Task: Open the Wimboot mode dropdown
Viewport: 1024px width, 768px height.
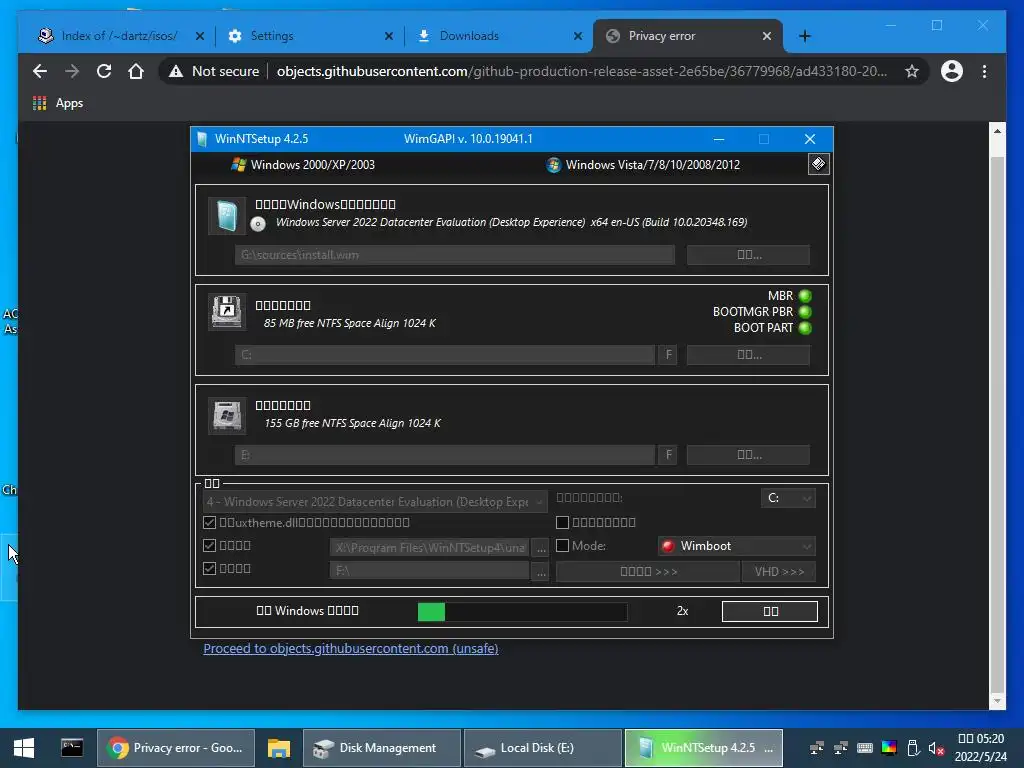Action: tap(737, 546)
